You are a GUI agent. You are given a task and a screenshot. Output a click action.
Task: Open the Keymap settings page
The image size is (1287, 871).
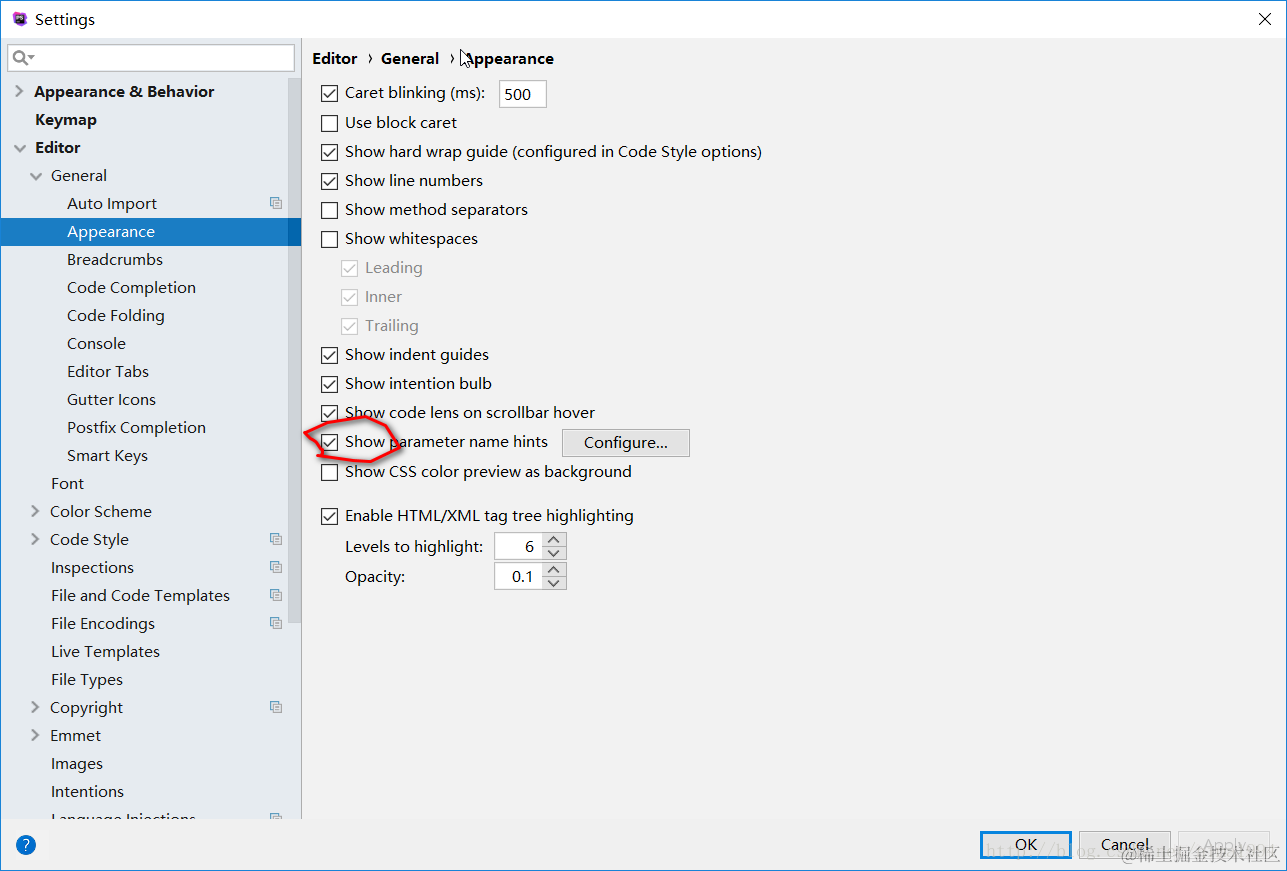(66, 119)
